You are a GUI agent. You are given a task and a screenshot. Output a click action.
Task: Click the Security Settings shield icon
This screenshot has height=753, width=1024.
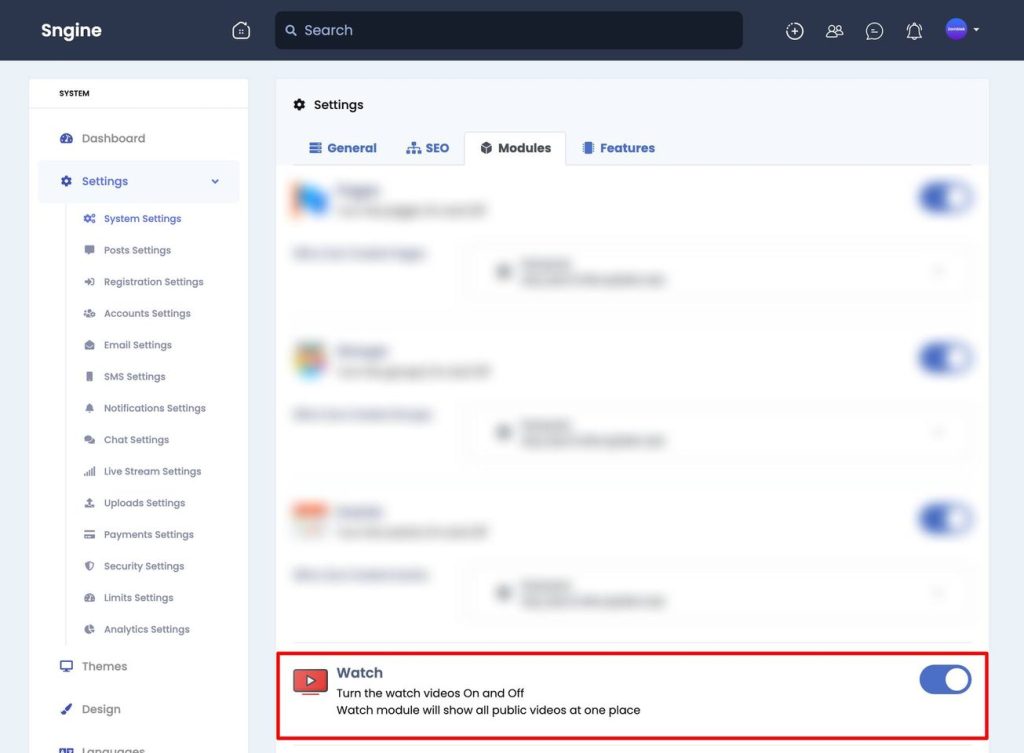pos(89,566)
